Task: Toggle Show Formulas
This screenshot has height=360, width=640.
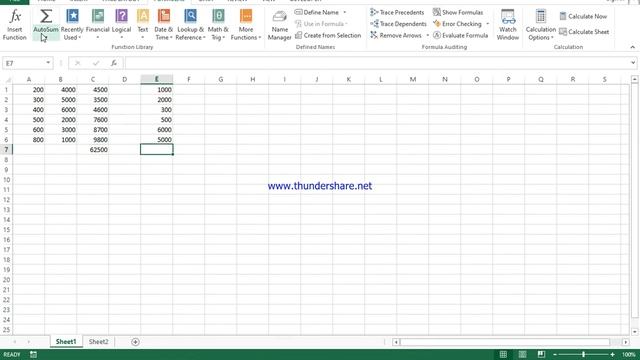Action: [458, 12]
